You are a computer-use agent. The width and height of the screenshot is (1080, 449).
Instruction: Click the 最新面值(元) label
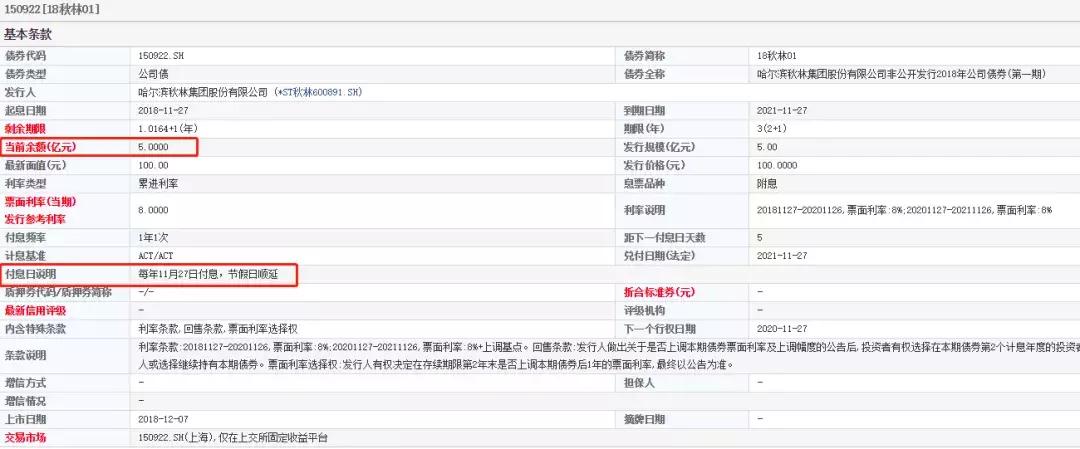pyautogui.click(x=35, y=165)
